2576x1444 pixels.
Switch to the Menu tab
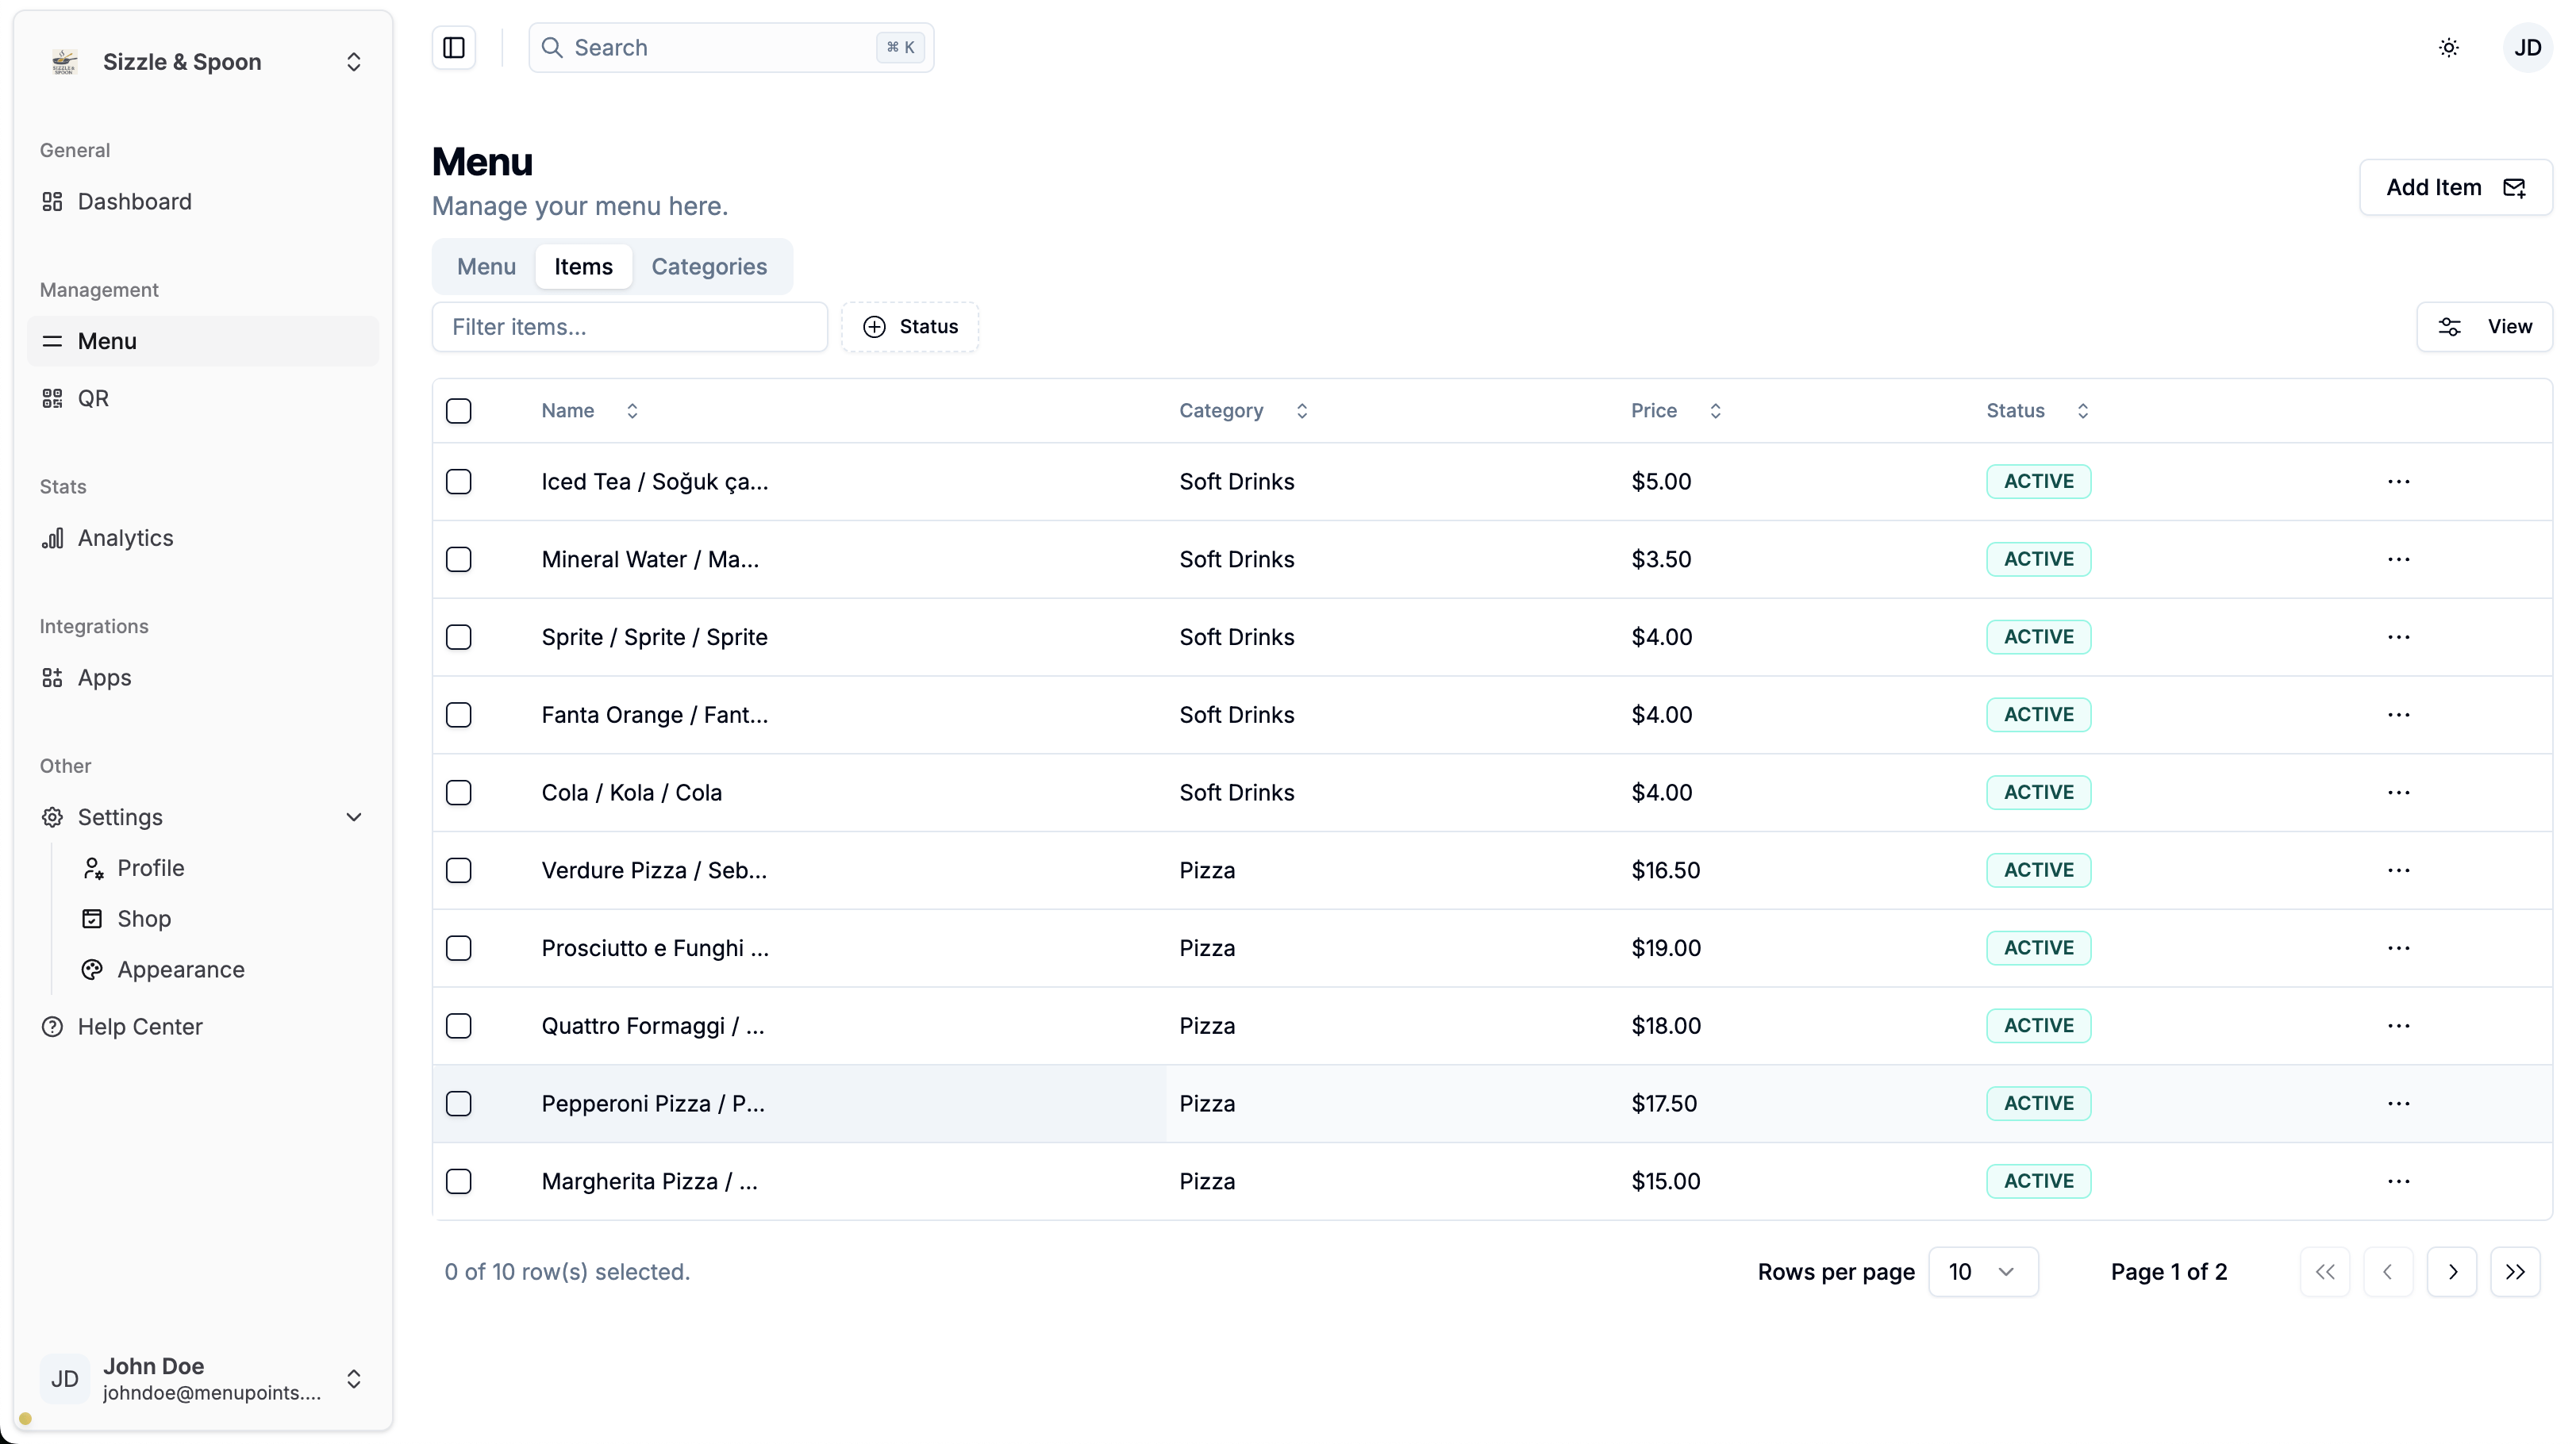pos(486,267)
